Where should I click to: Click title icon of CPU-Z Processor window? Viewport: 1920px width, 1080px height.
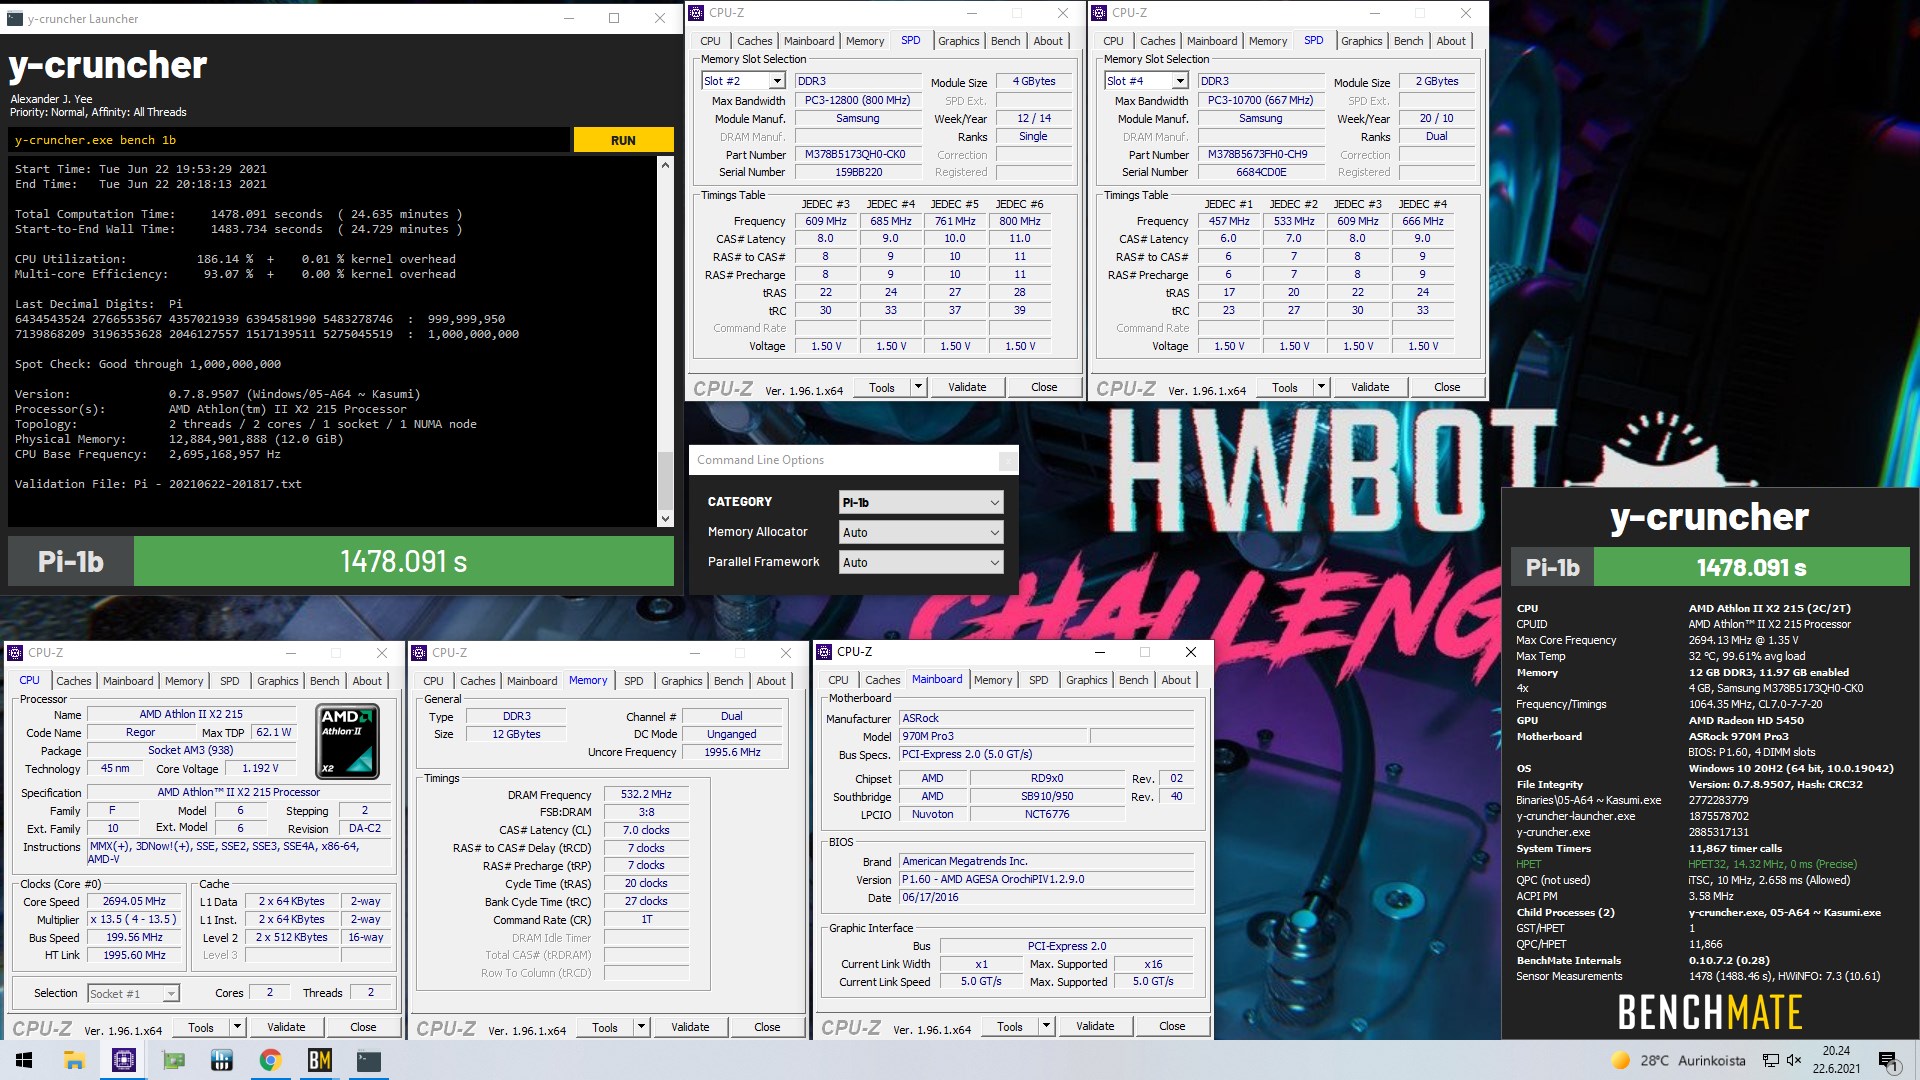pyautogui.click(x=16, y=653)
